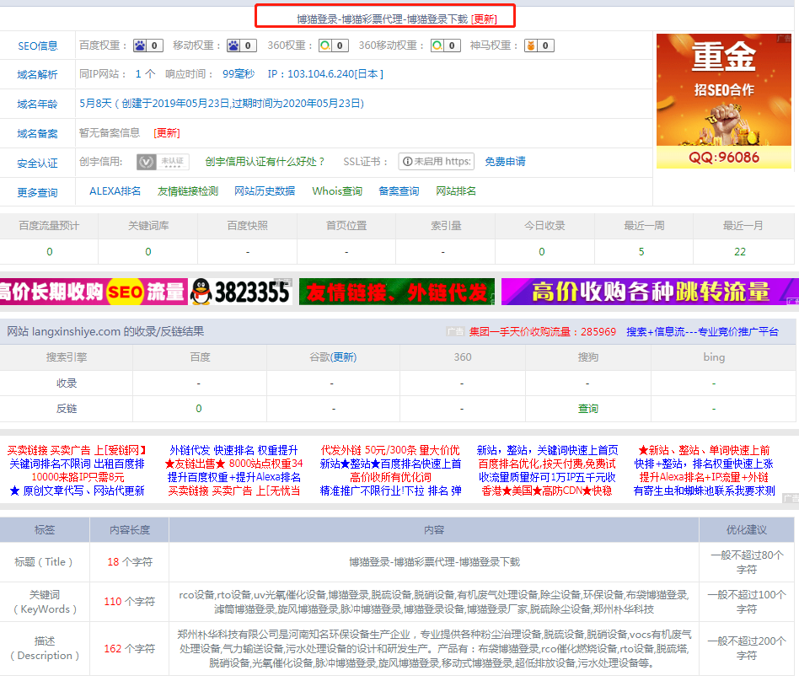Click the 高价收购各种跳转流量 purple banner
This screenshot has height=681, width=799.
coord(650,292)
